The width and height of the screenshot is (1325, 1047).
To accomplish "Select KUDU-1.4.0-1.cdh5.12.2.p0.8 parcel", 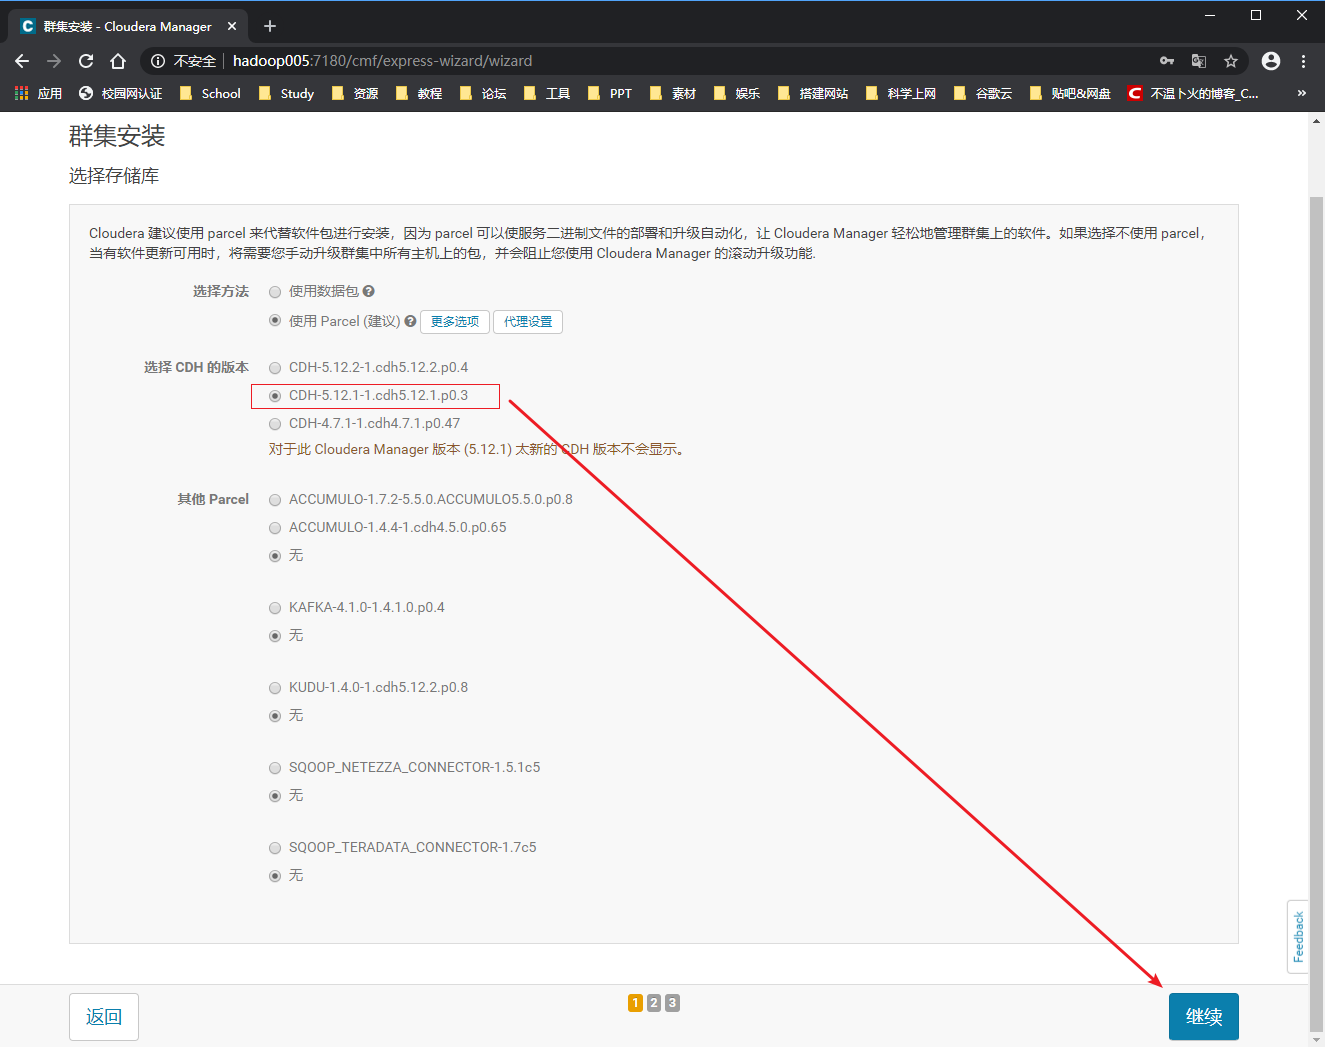I will (275, 688).
